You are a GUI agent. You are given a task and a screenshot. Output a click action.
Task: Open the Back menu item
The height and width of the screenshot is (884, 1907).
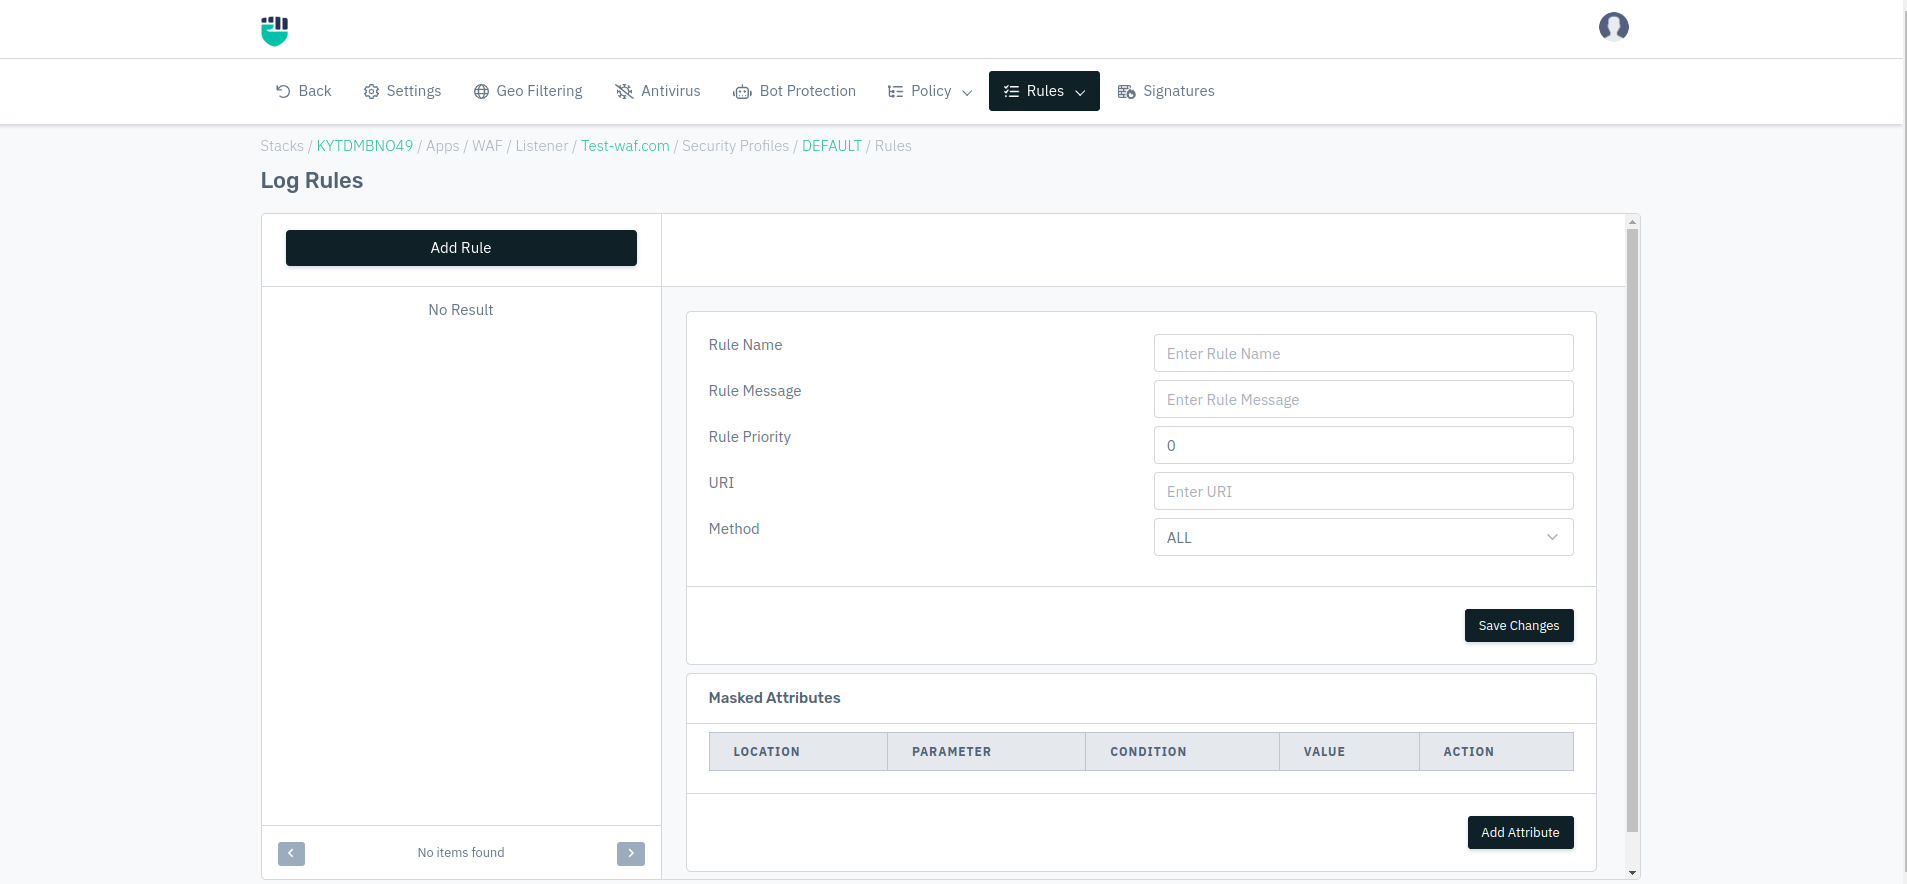(304, 91)
